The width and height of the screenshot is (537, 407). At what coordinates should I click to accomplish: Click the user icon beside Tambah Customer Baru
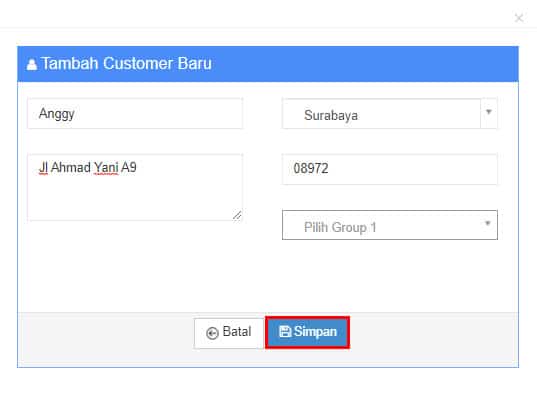click(32, 64)
